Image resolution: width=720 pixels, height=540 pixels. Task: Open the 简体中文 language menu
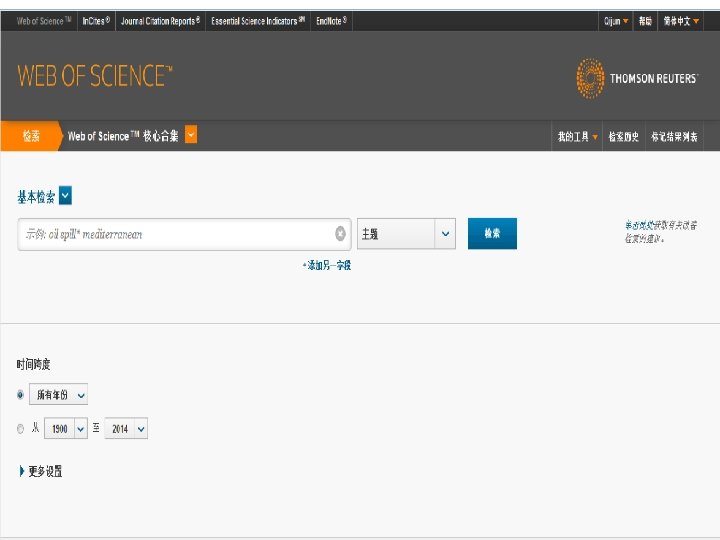click(x=681, y=21)
